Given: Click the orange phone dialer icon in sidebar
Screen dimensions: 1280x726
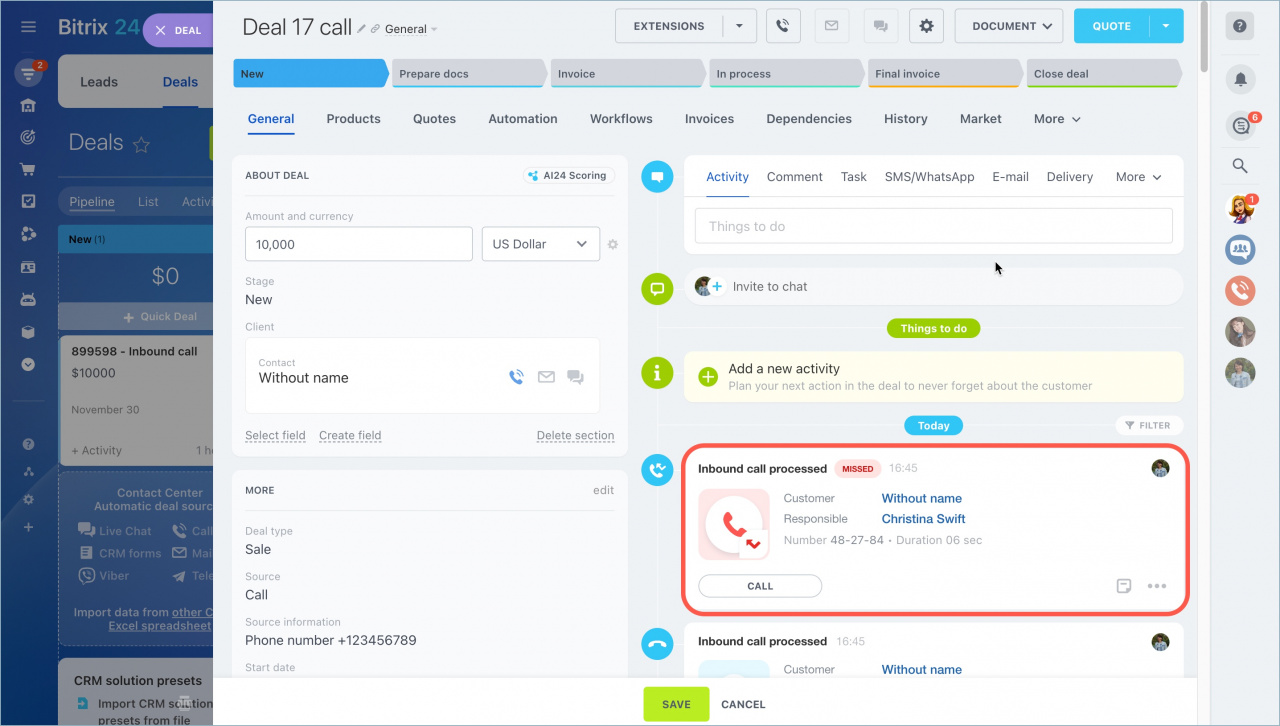Looking at the screenshot, I should point(1240,290).
